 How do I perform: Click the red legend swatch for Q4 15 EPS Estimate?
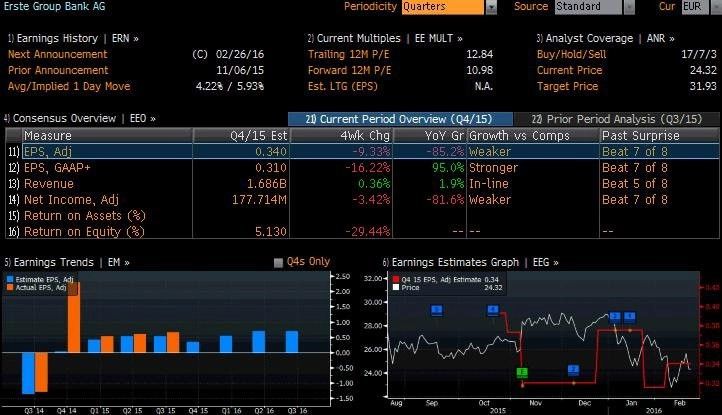pos(396,280)
